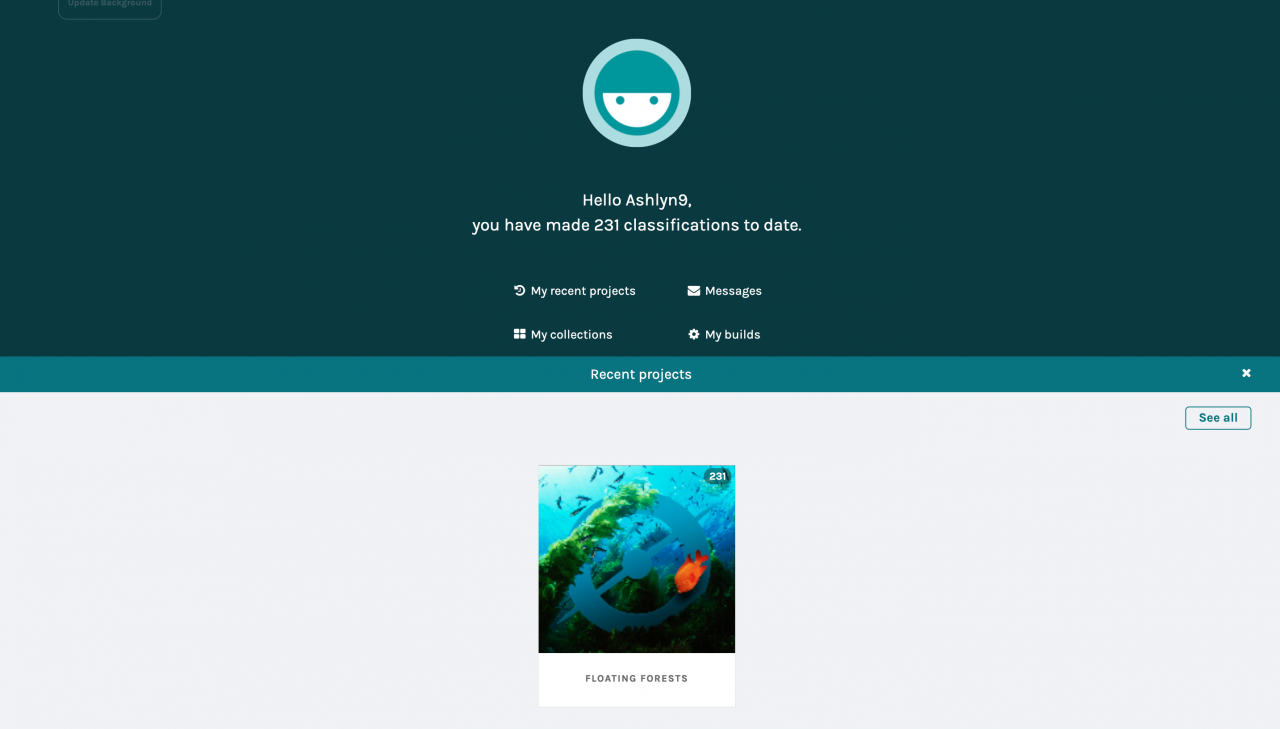Click the grid icon beside My collections
This screenshot has width=1280, height=729.
coord(520,335)
